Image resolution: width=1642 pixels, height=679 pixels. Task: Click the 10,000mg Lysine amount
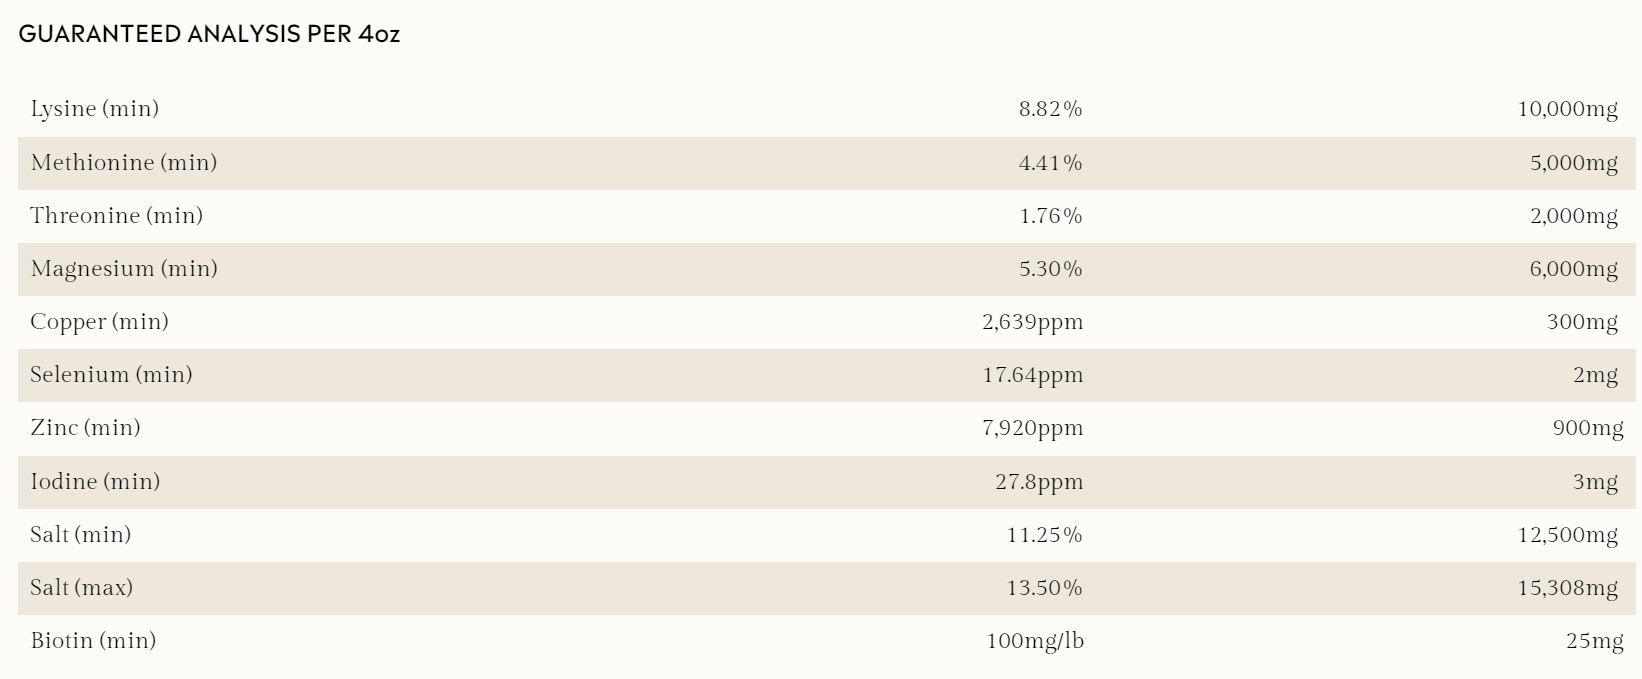[x=1567, y=109]
